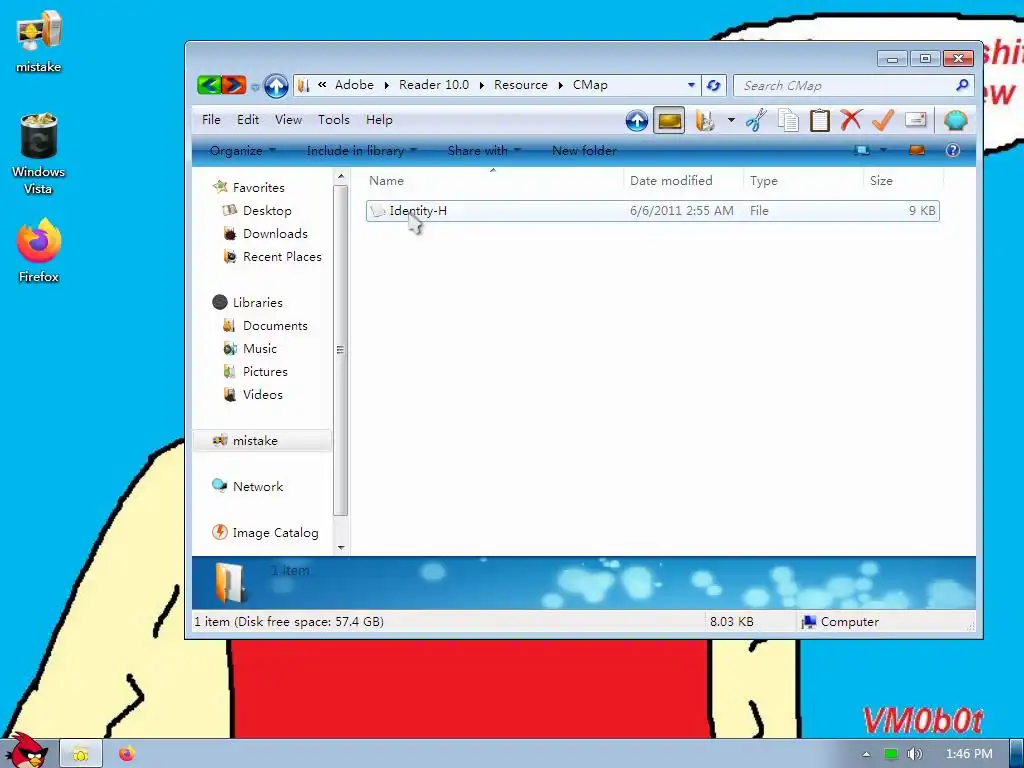The width and height of the screenshot is (1024, 768).
Task: Click the Refresh button beside the address bar
Action: (714, 86)
